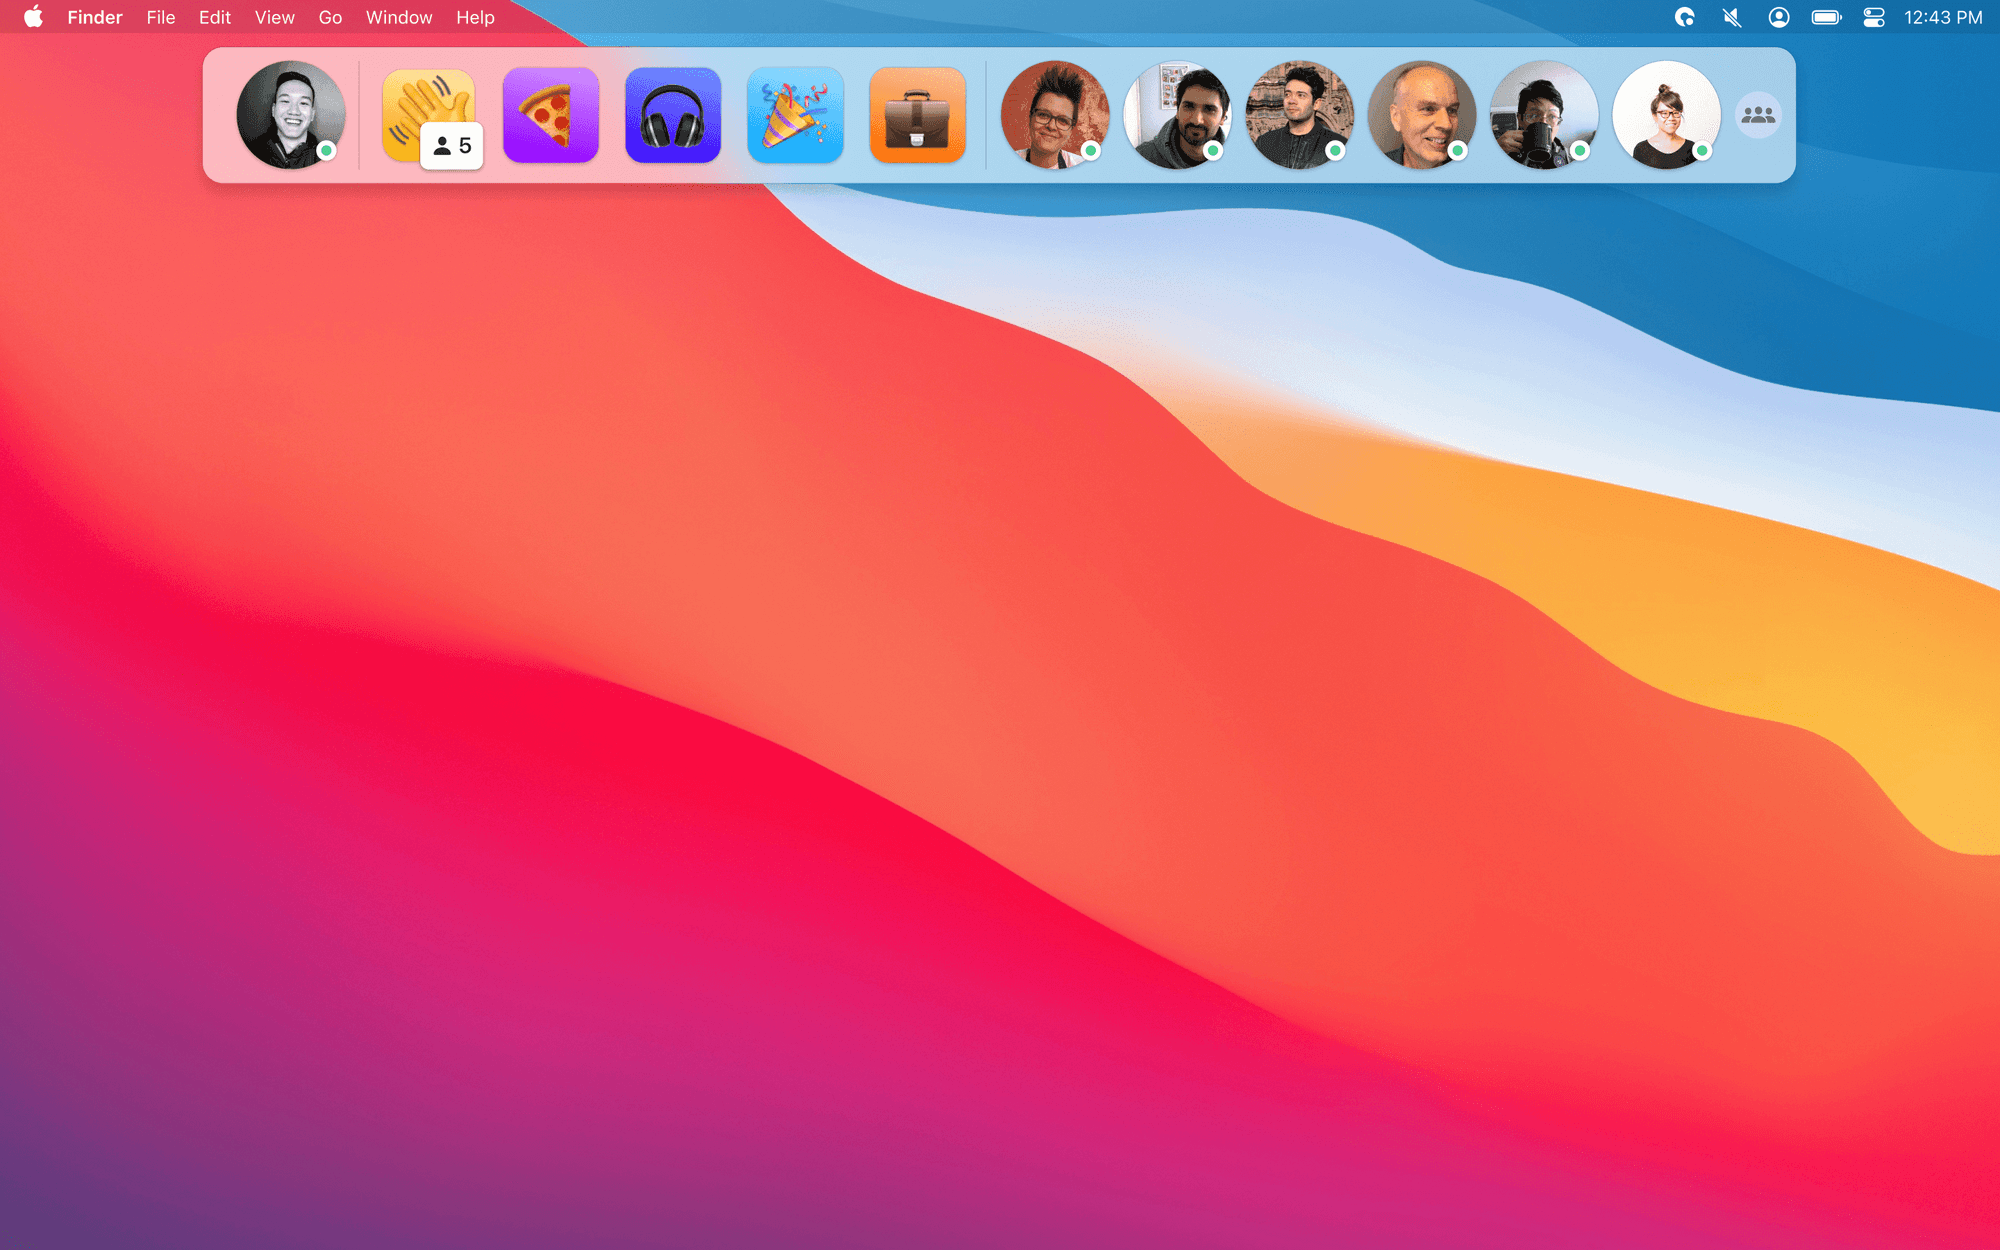This screenshot has height=1250, width=2000.
Task: Click the battery status icon
Action: (1826, 17)
